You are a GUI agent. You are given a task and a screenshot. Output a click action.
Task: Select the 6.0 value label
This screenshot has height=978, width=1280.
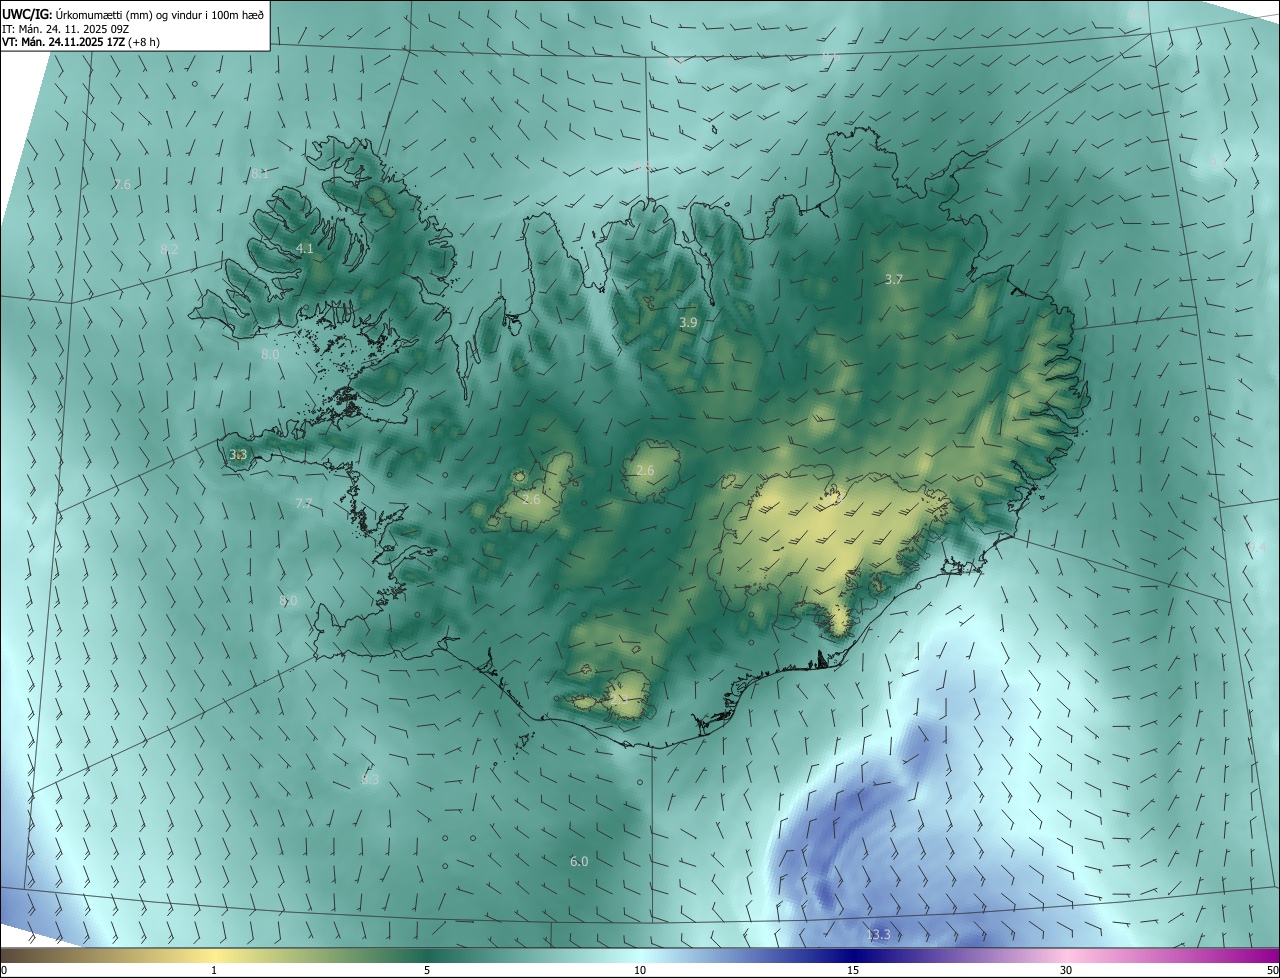coord(579,861)
